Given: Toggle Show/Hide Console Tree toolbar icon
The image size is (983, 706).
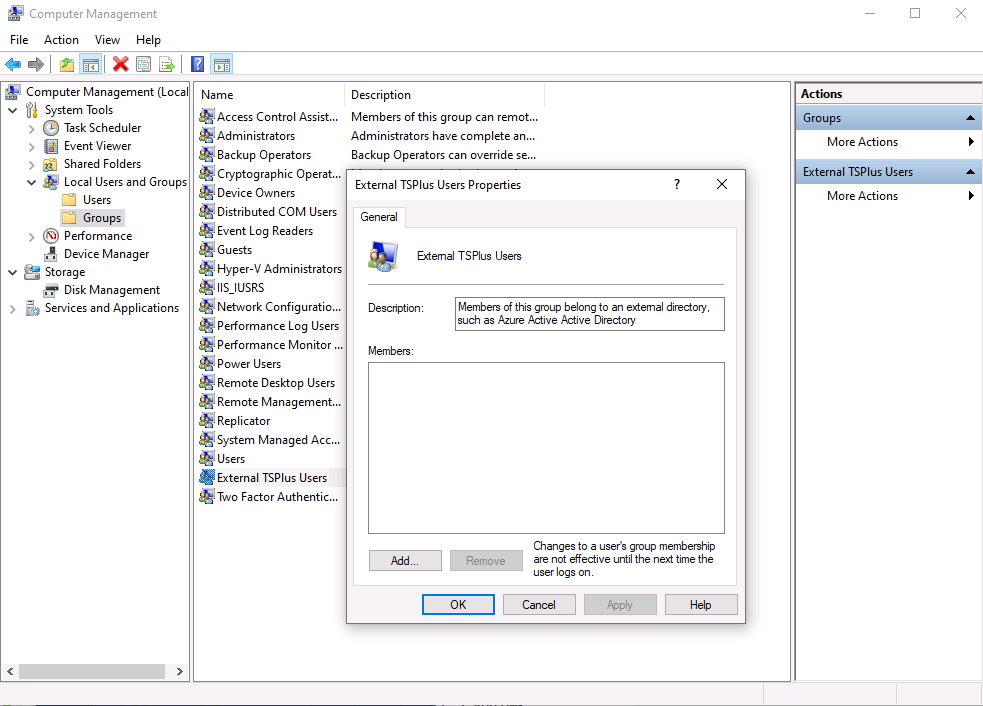Looking at the screenshot, I should (91, 65).
